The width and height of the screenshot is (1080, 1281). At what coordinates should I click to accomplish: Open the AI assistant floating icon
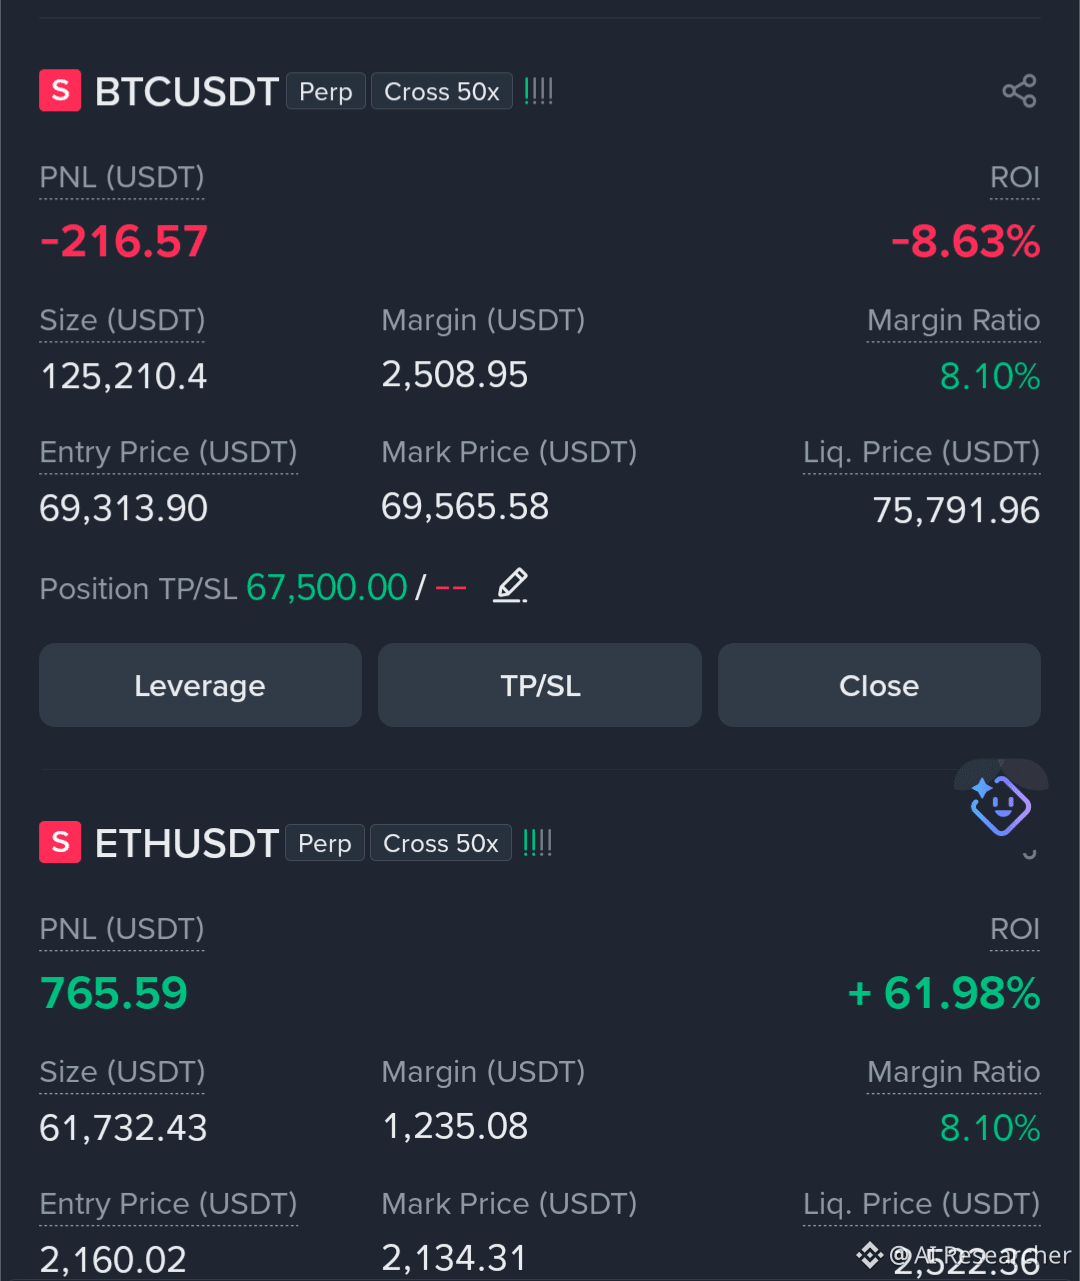(1001, 805)
